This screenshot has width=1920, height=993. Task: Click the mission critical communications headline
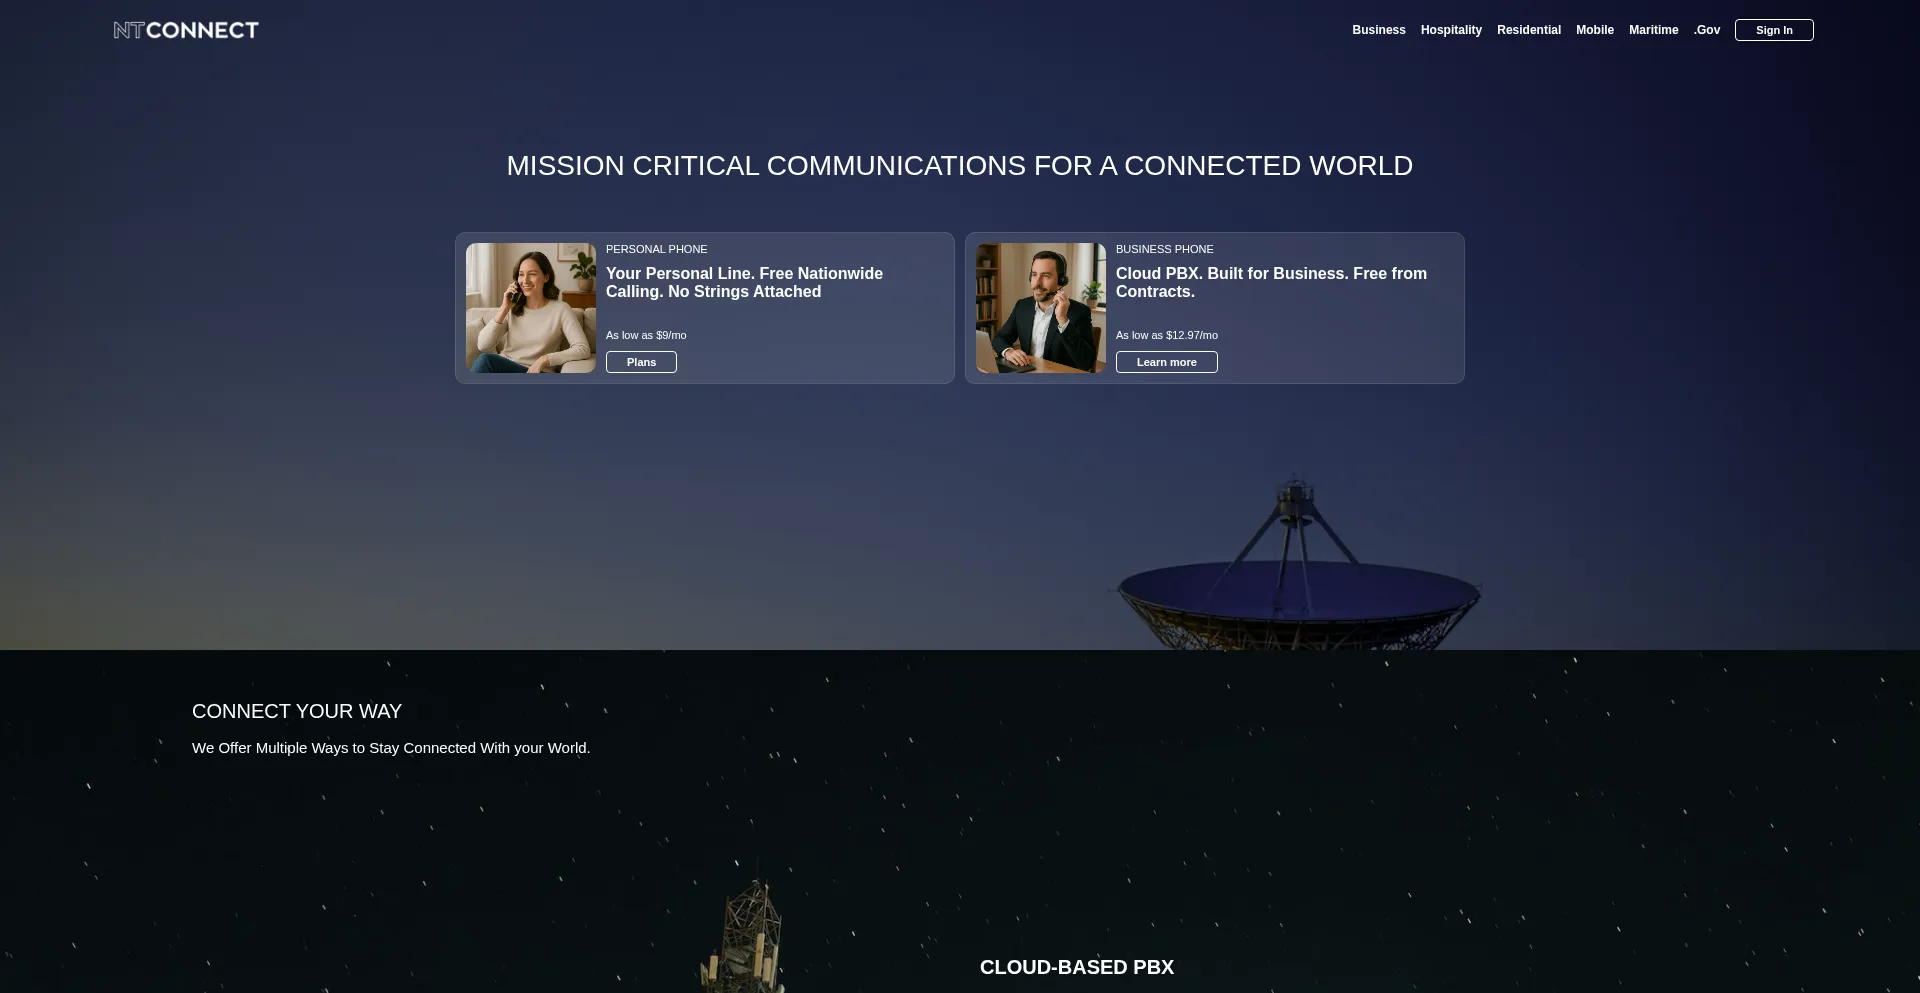click(x=959, y=165)
